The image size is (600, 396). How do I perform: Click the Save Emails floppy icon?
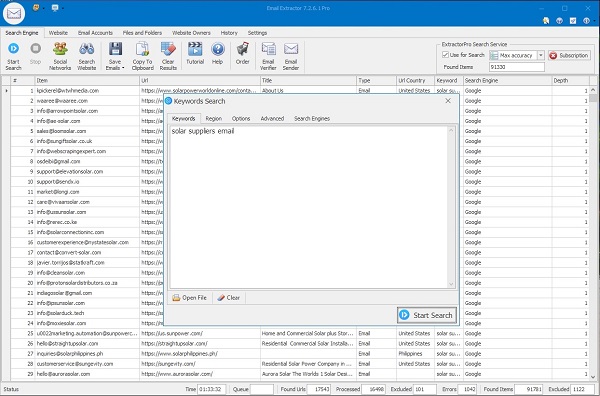(115, 49)
